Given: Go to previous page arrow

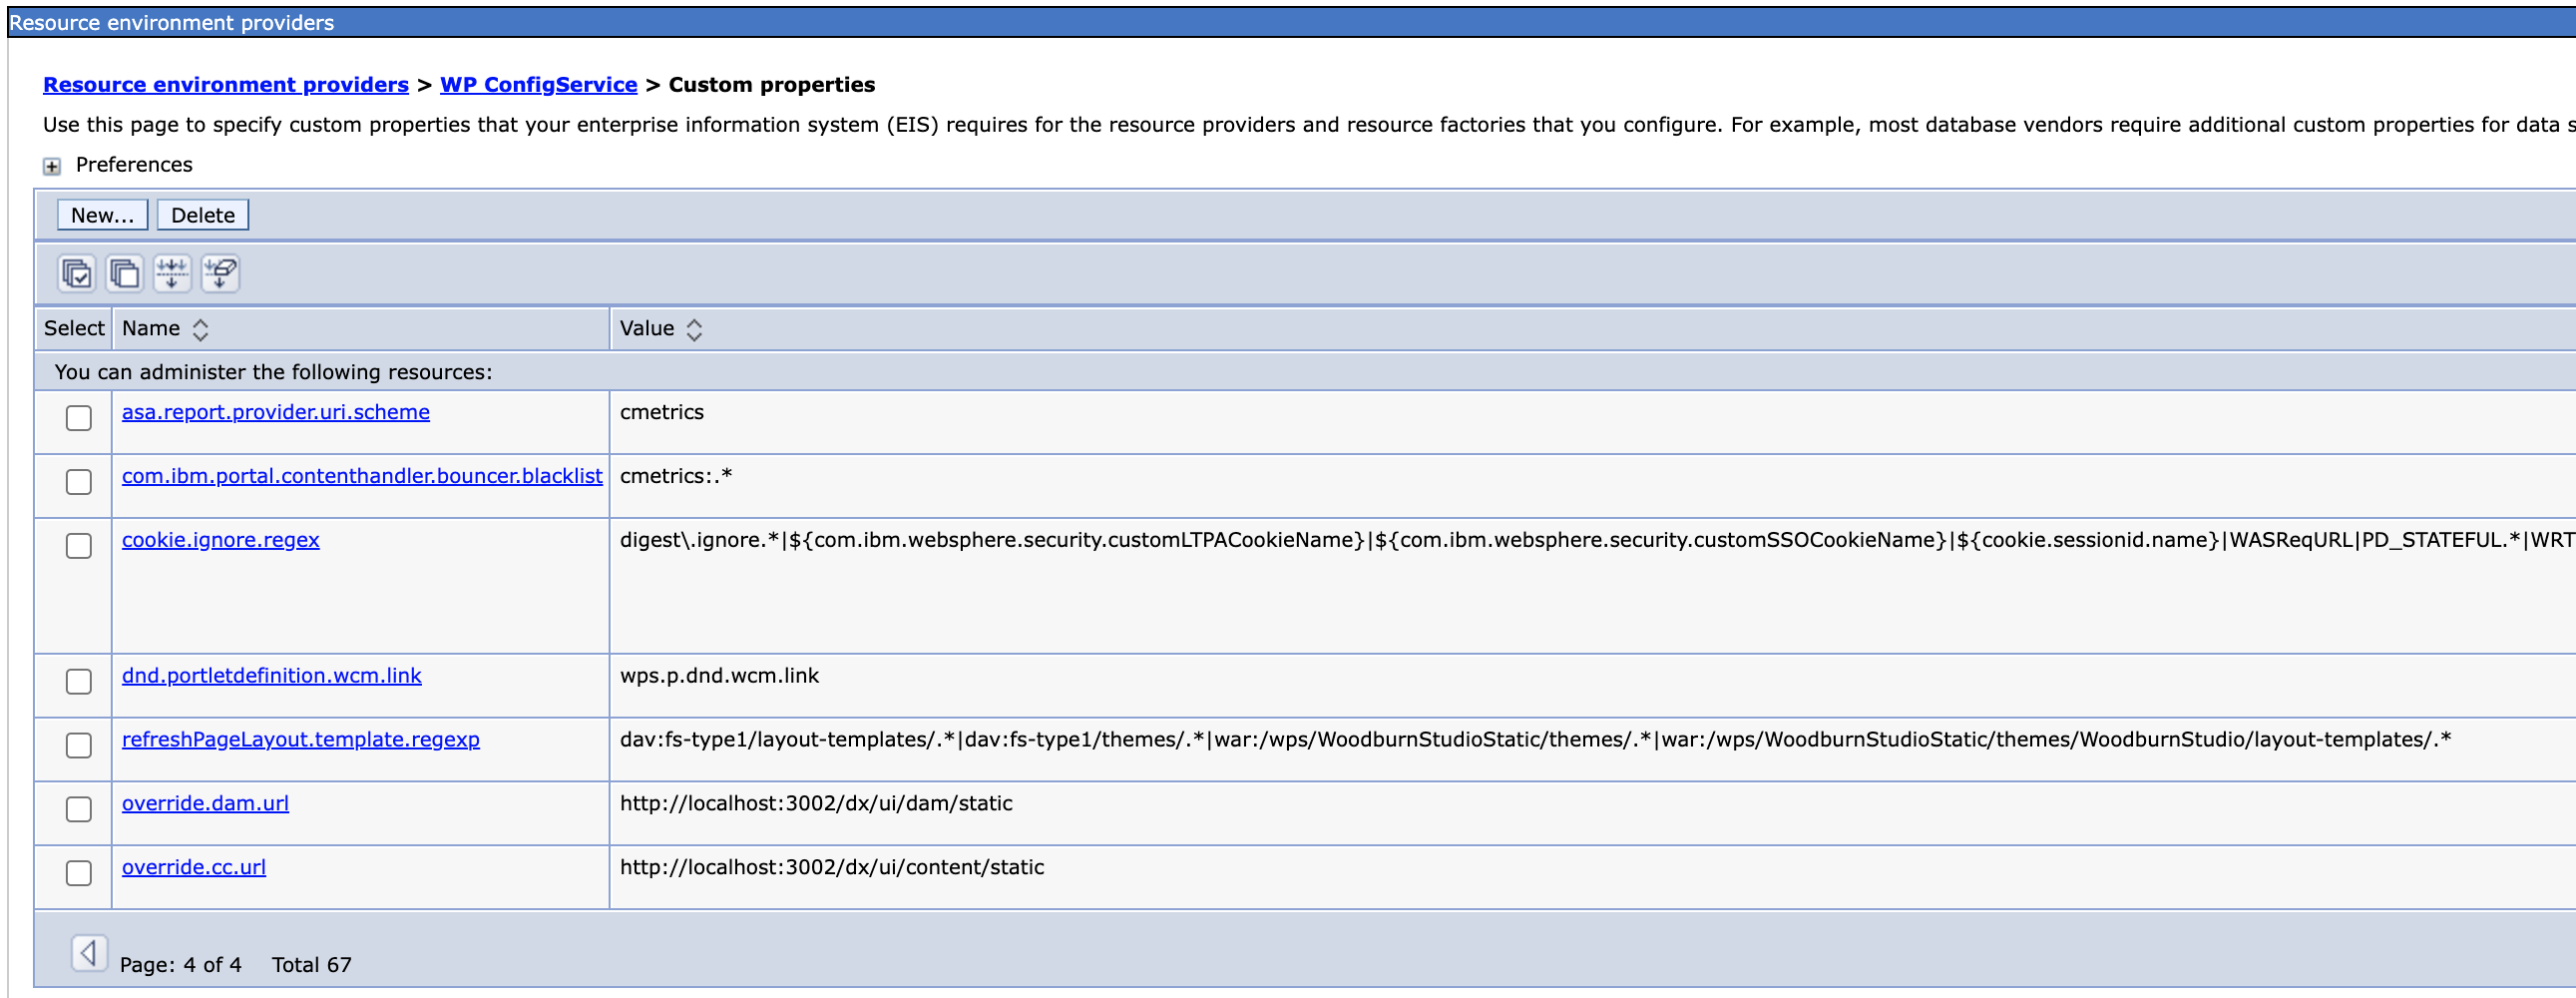Looking at the screenshot, I should 88,953.
